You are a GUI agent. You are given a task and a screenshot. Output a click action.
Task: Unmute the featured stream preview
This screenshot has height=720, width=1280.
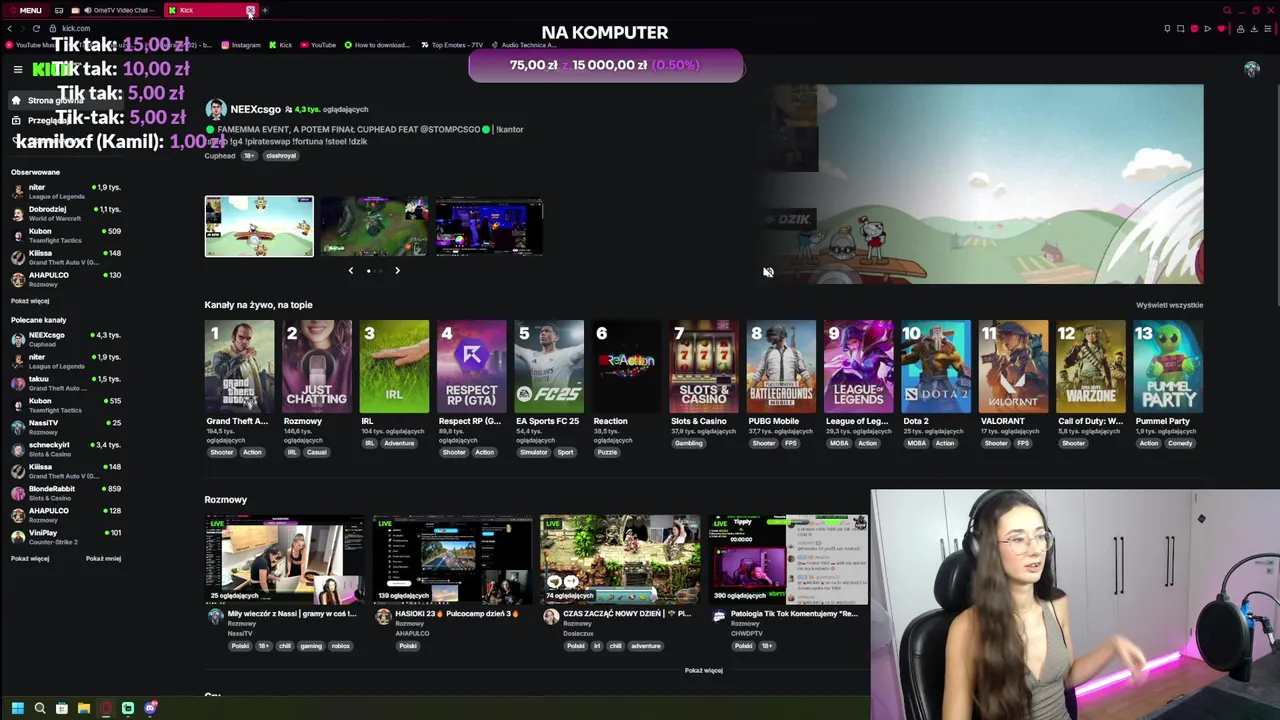coord(768,272)
